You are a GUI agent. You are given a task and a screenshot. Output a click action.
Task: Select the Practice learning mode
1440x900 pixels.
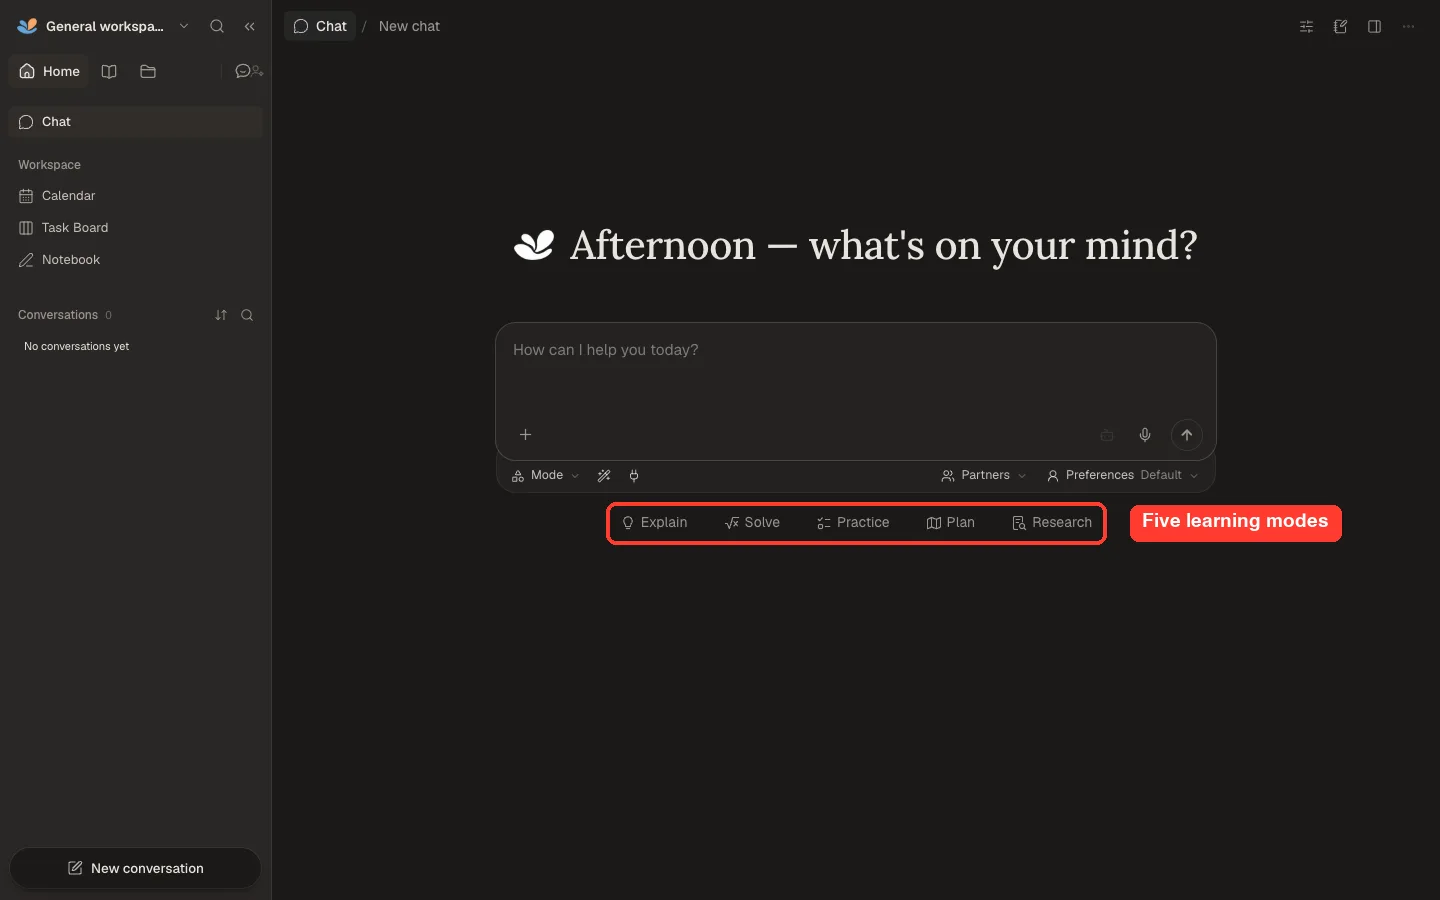[853, 523]
